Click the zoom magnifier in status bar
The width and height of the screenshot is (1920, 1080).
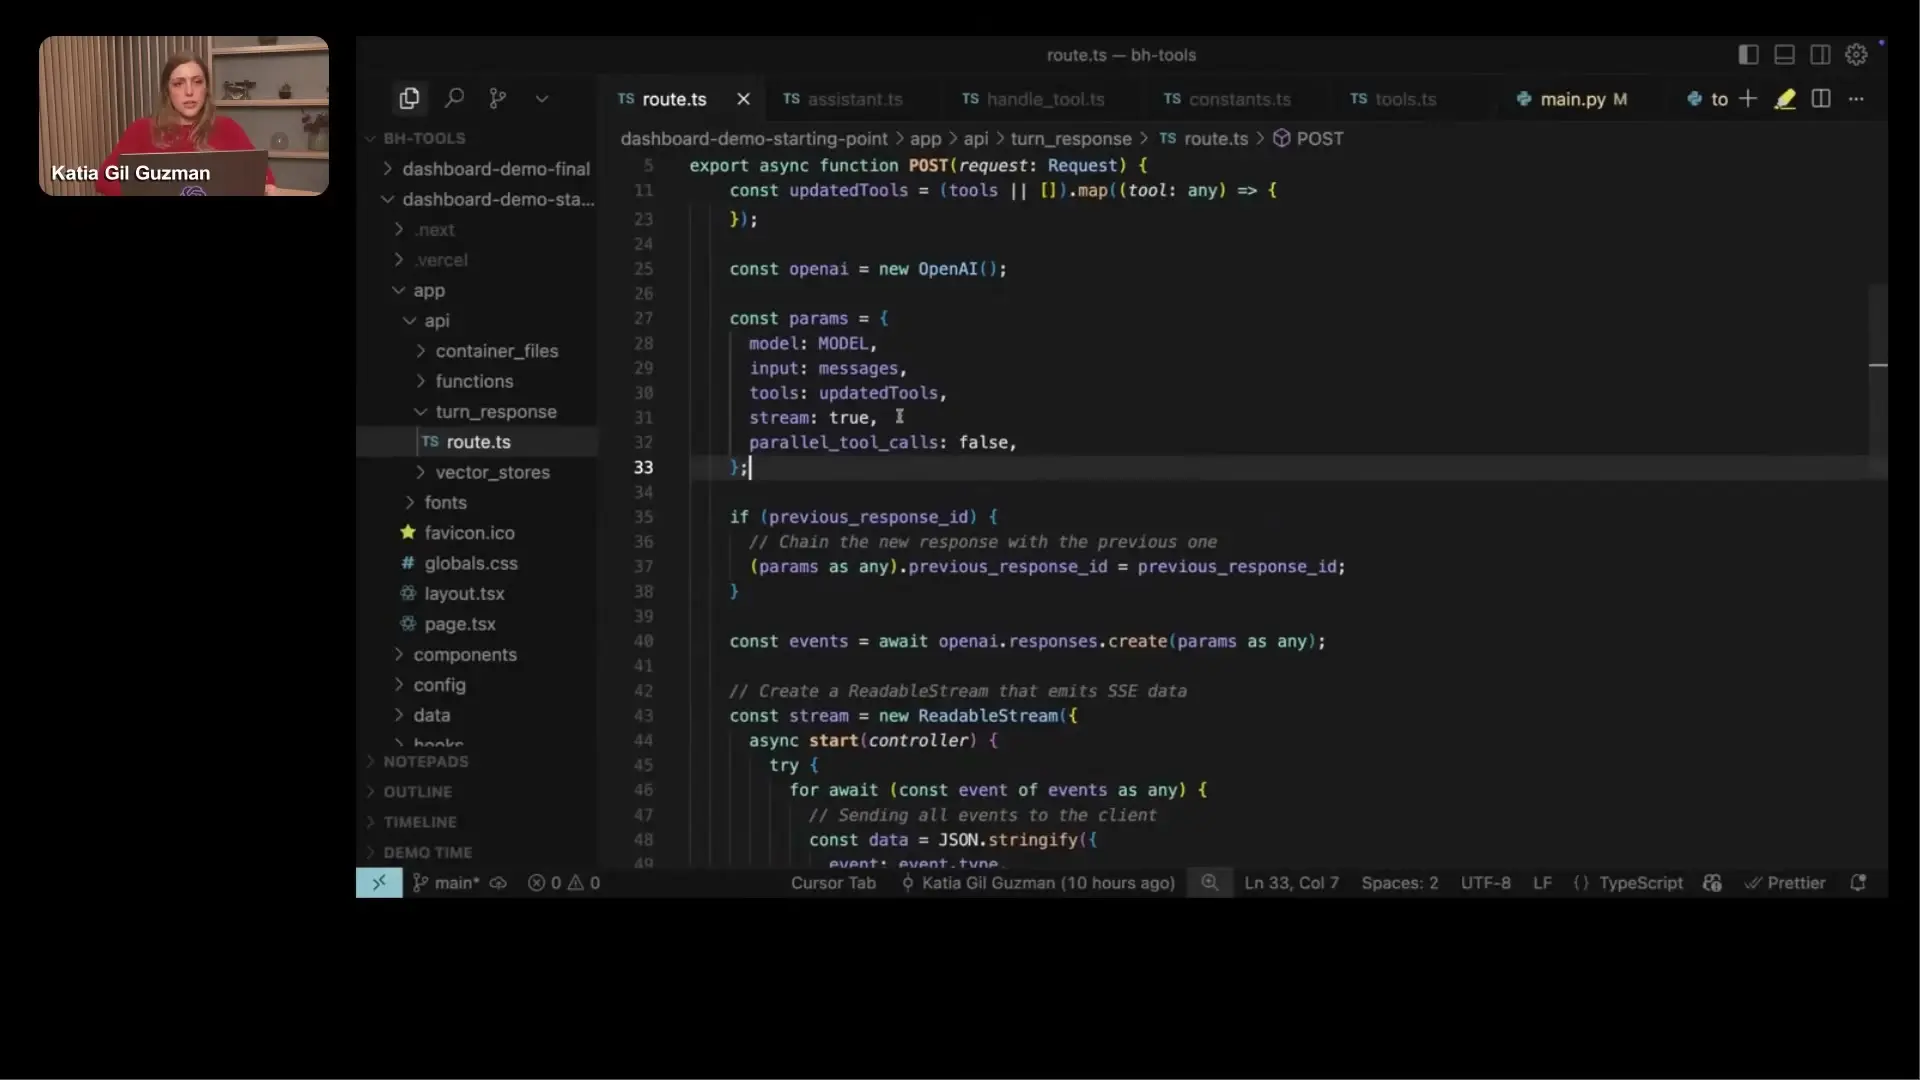tap(1209, 883)
